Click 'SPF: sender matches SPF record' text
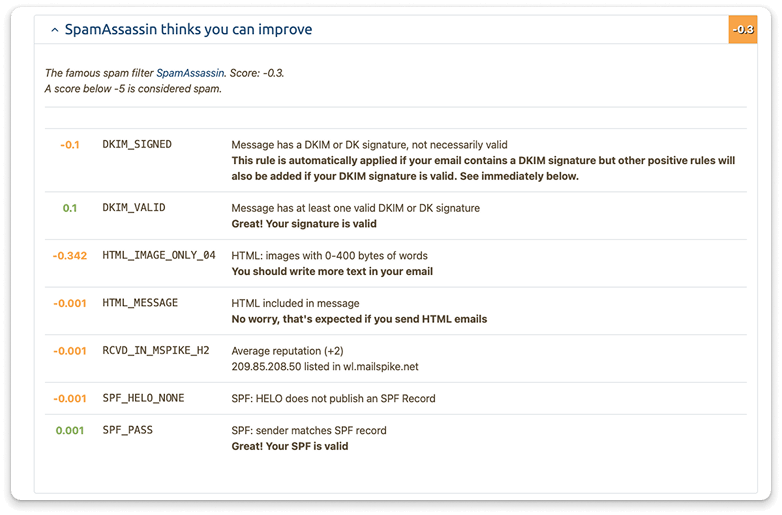The width and height of the screenshot is (782, 515). coord(309,430)
